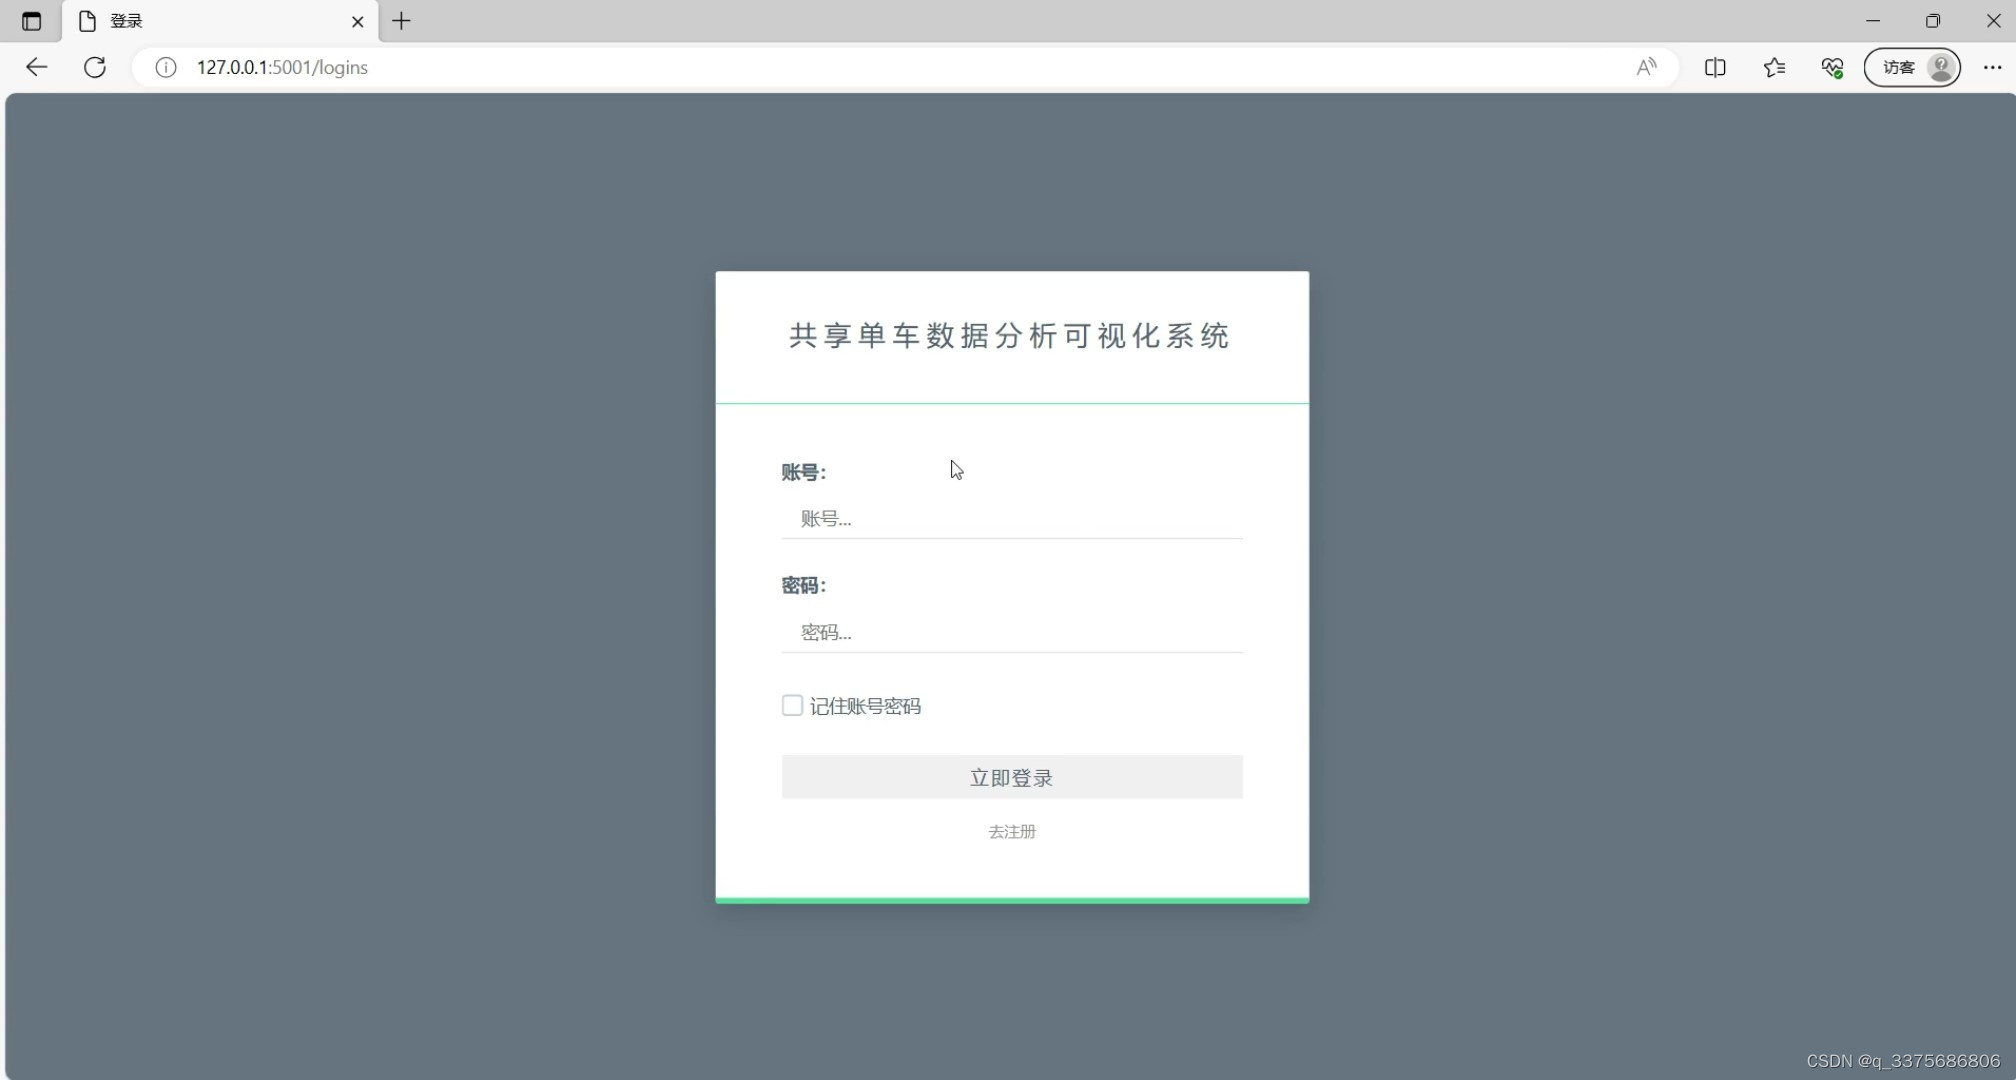The width and height of the screenshot is (2016, 1080).
Task: Click the back navigation arrow
Action: coord(36,67)
